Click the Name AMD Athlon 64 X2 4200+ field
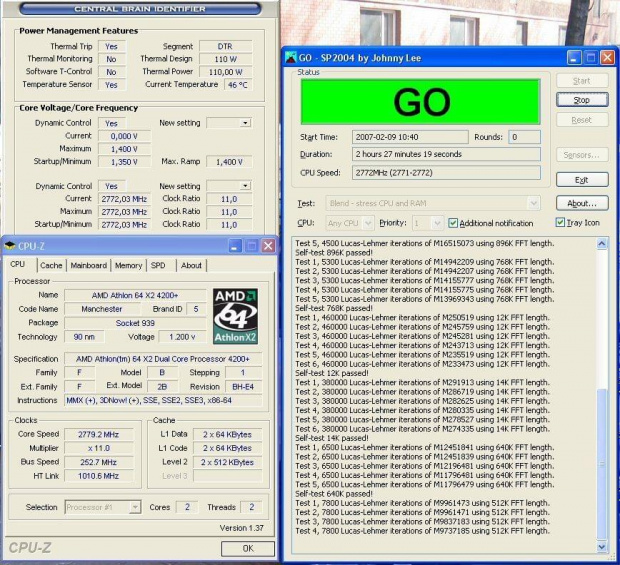Screen dimensions: 620x565 [x=135, y=295]
